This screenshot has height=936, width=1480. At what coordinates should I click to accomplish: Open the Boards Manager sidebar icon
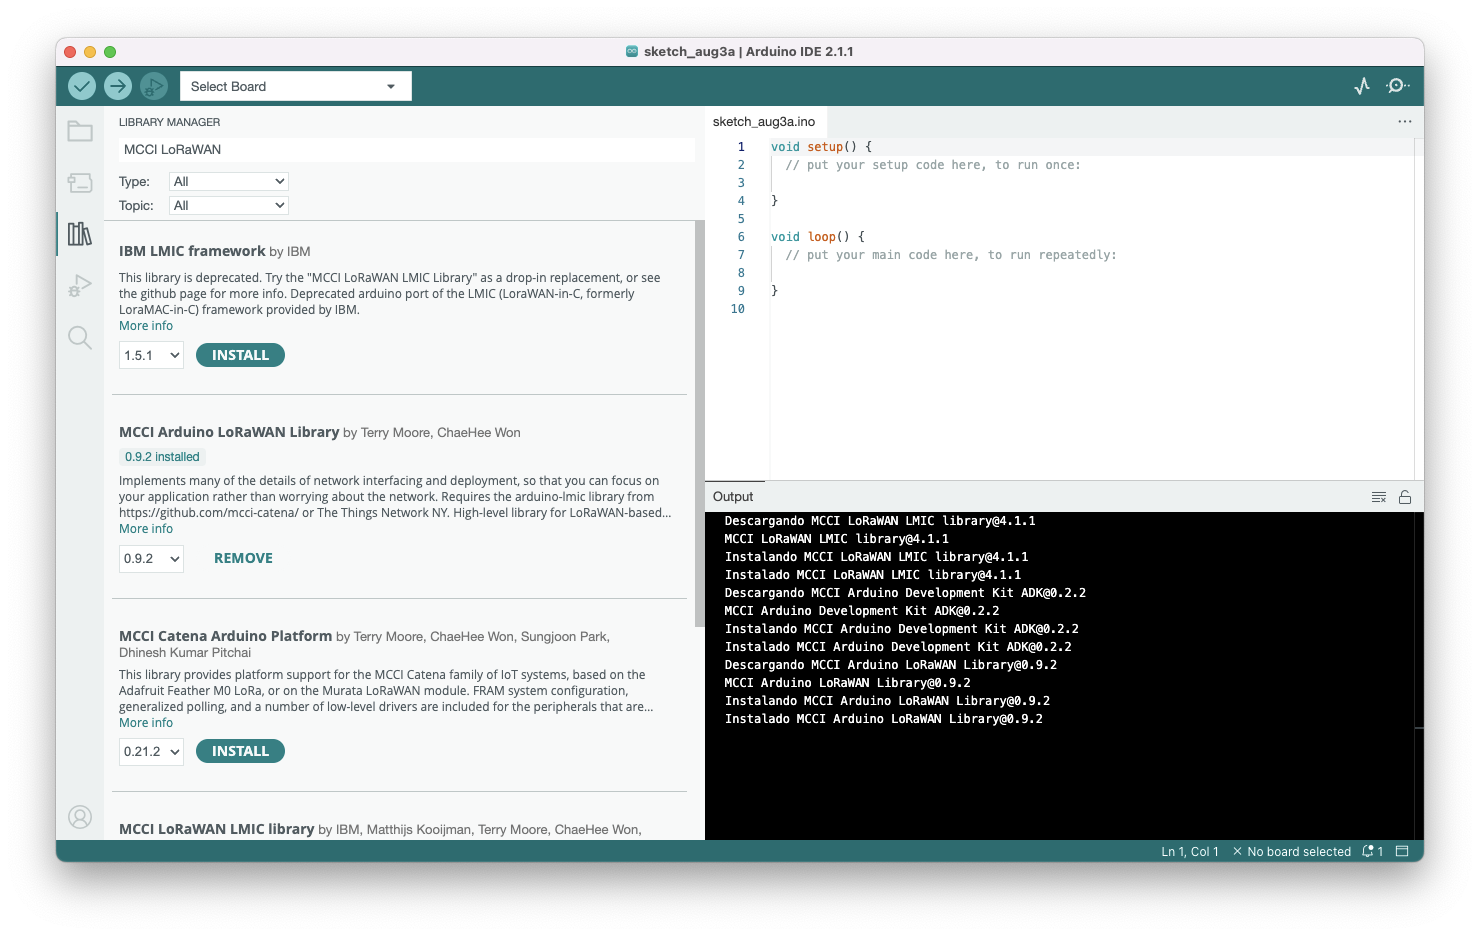pos(80,183)
